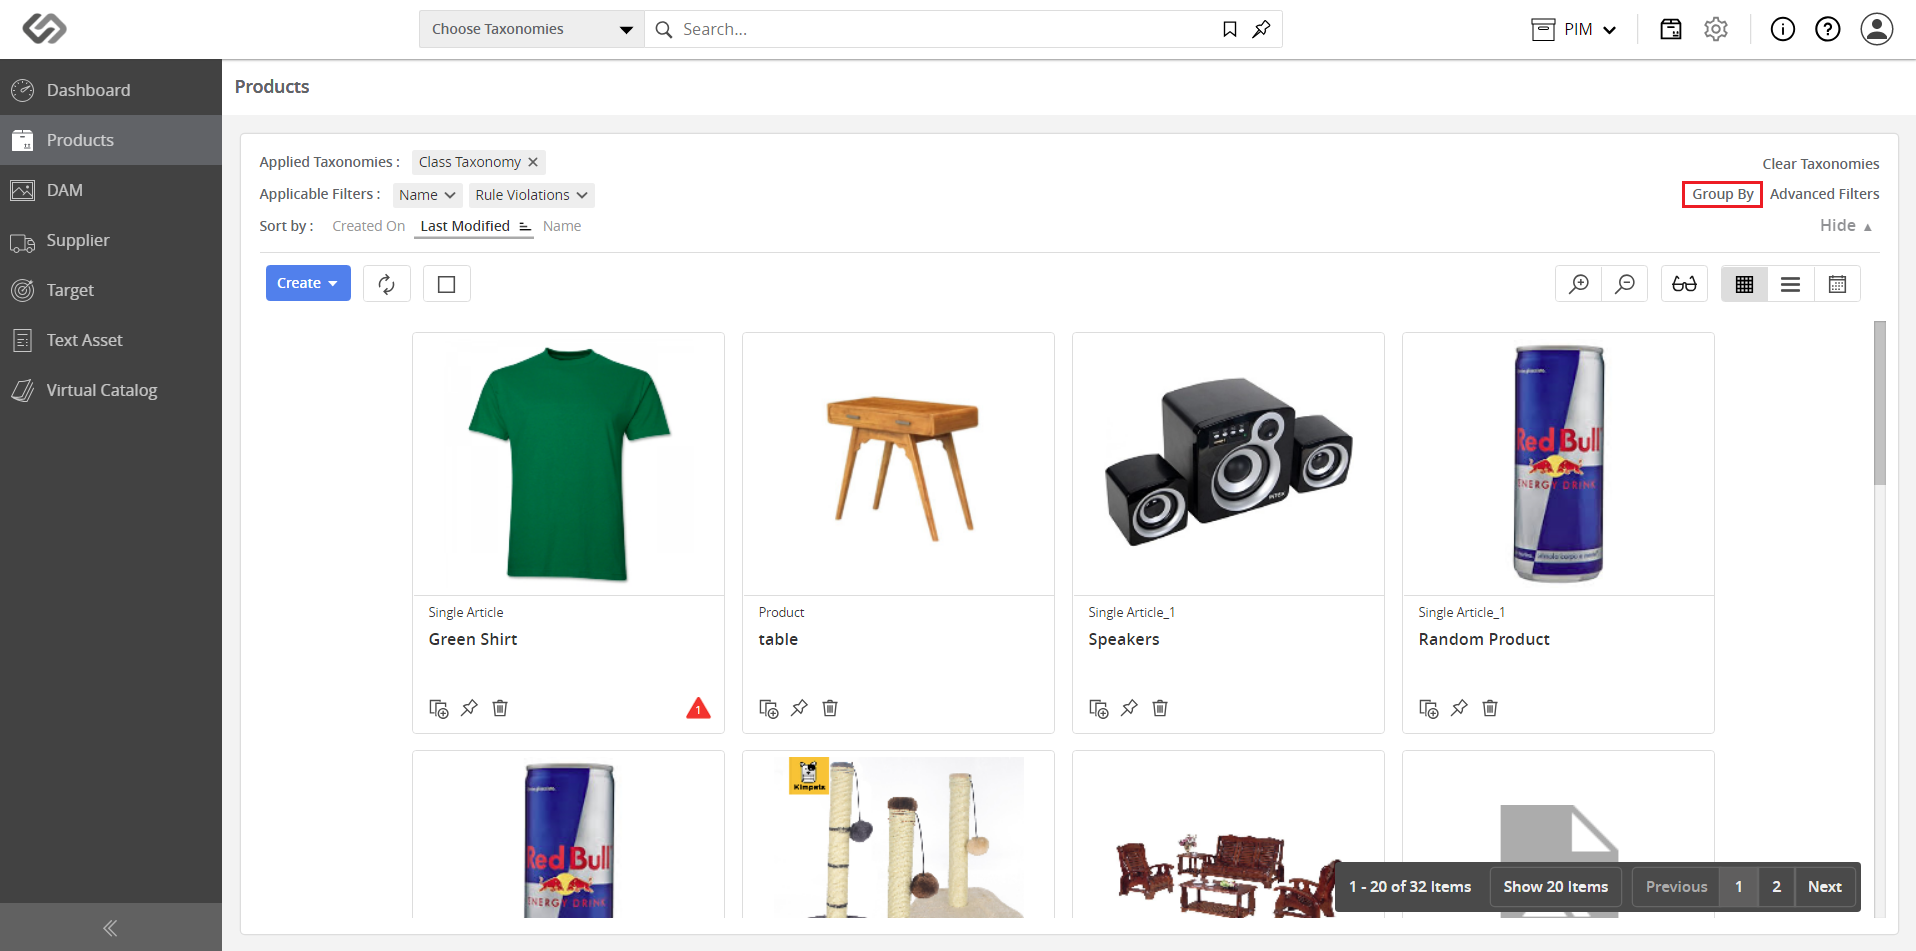1916x951 pixels.
Task: Open Target in sidebar
Action: [x=111, y=290]
